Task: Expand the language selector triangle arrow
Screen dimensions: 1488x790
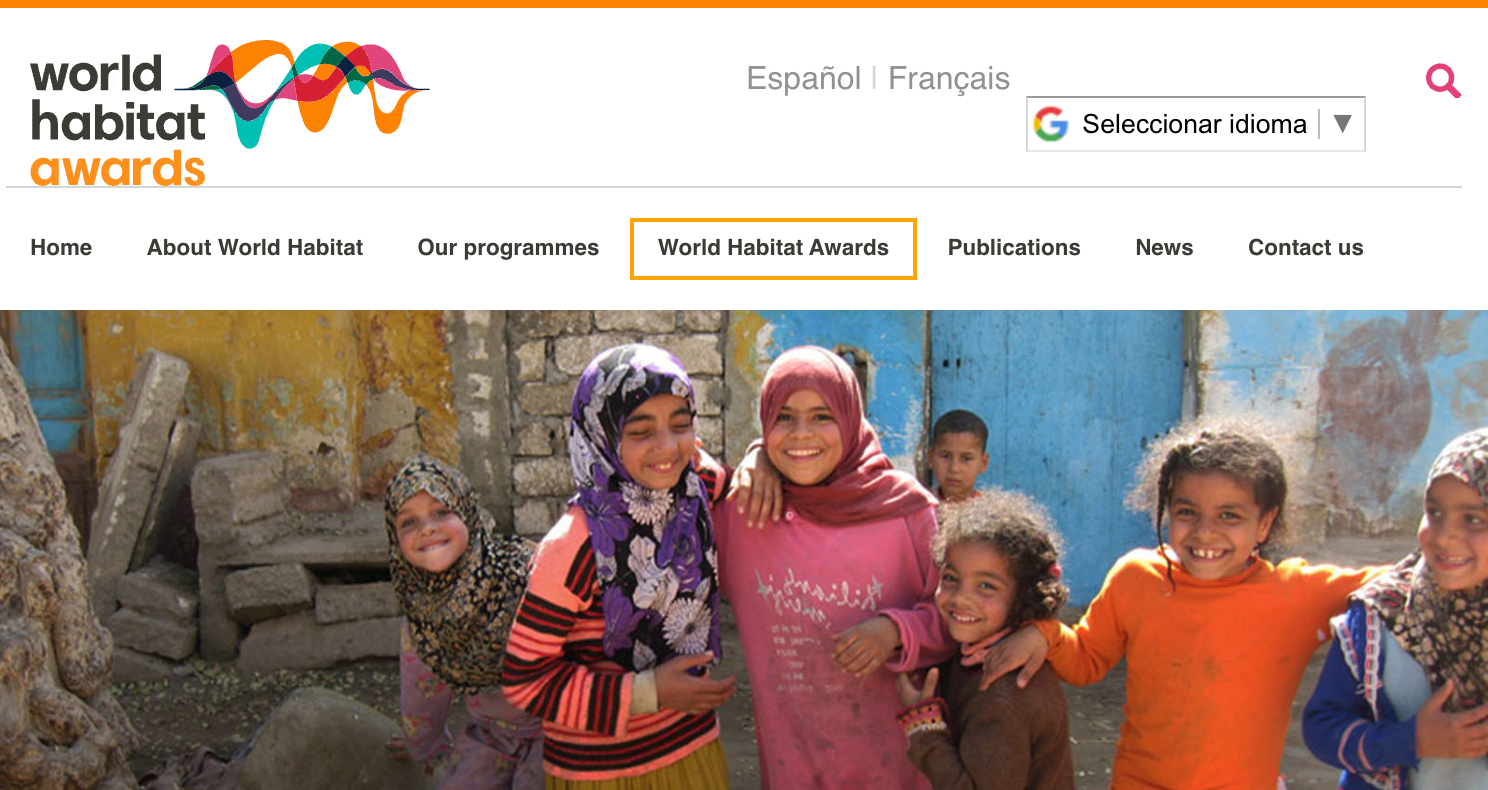Action: point(1342,124)
